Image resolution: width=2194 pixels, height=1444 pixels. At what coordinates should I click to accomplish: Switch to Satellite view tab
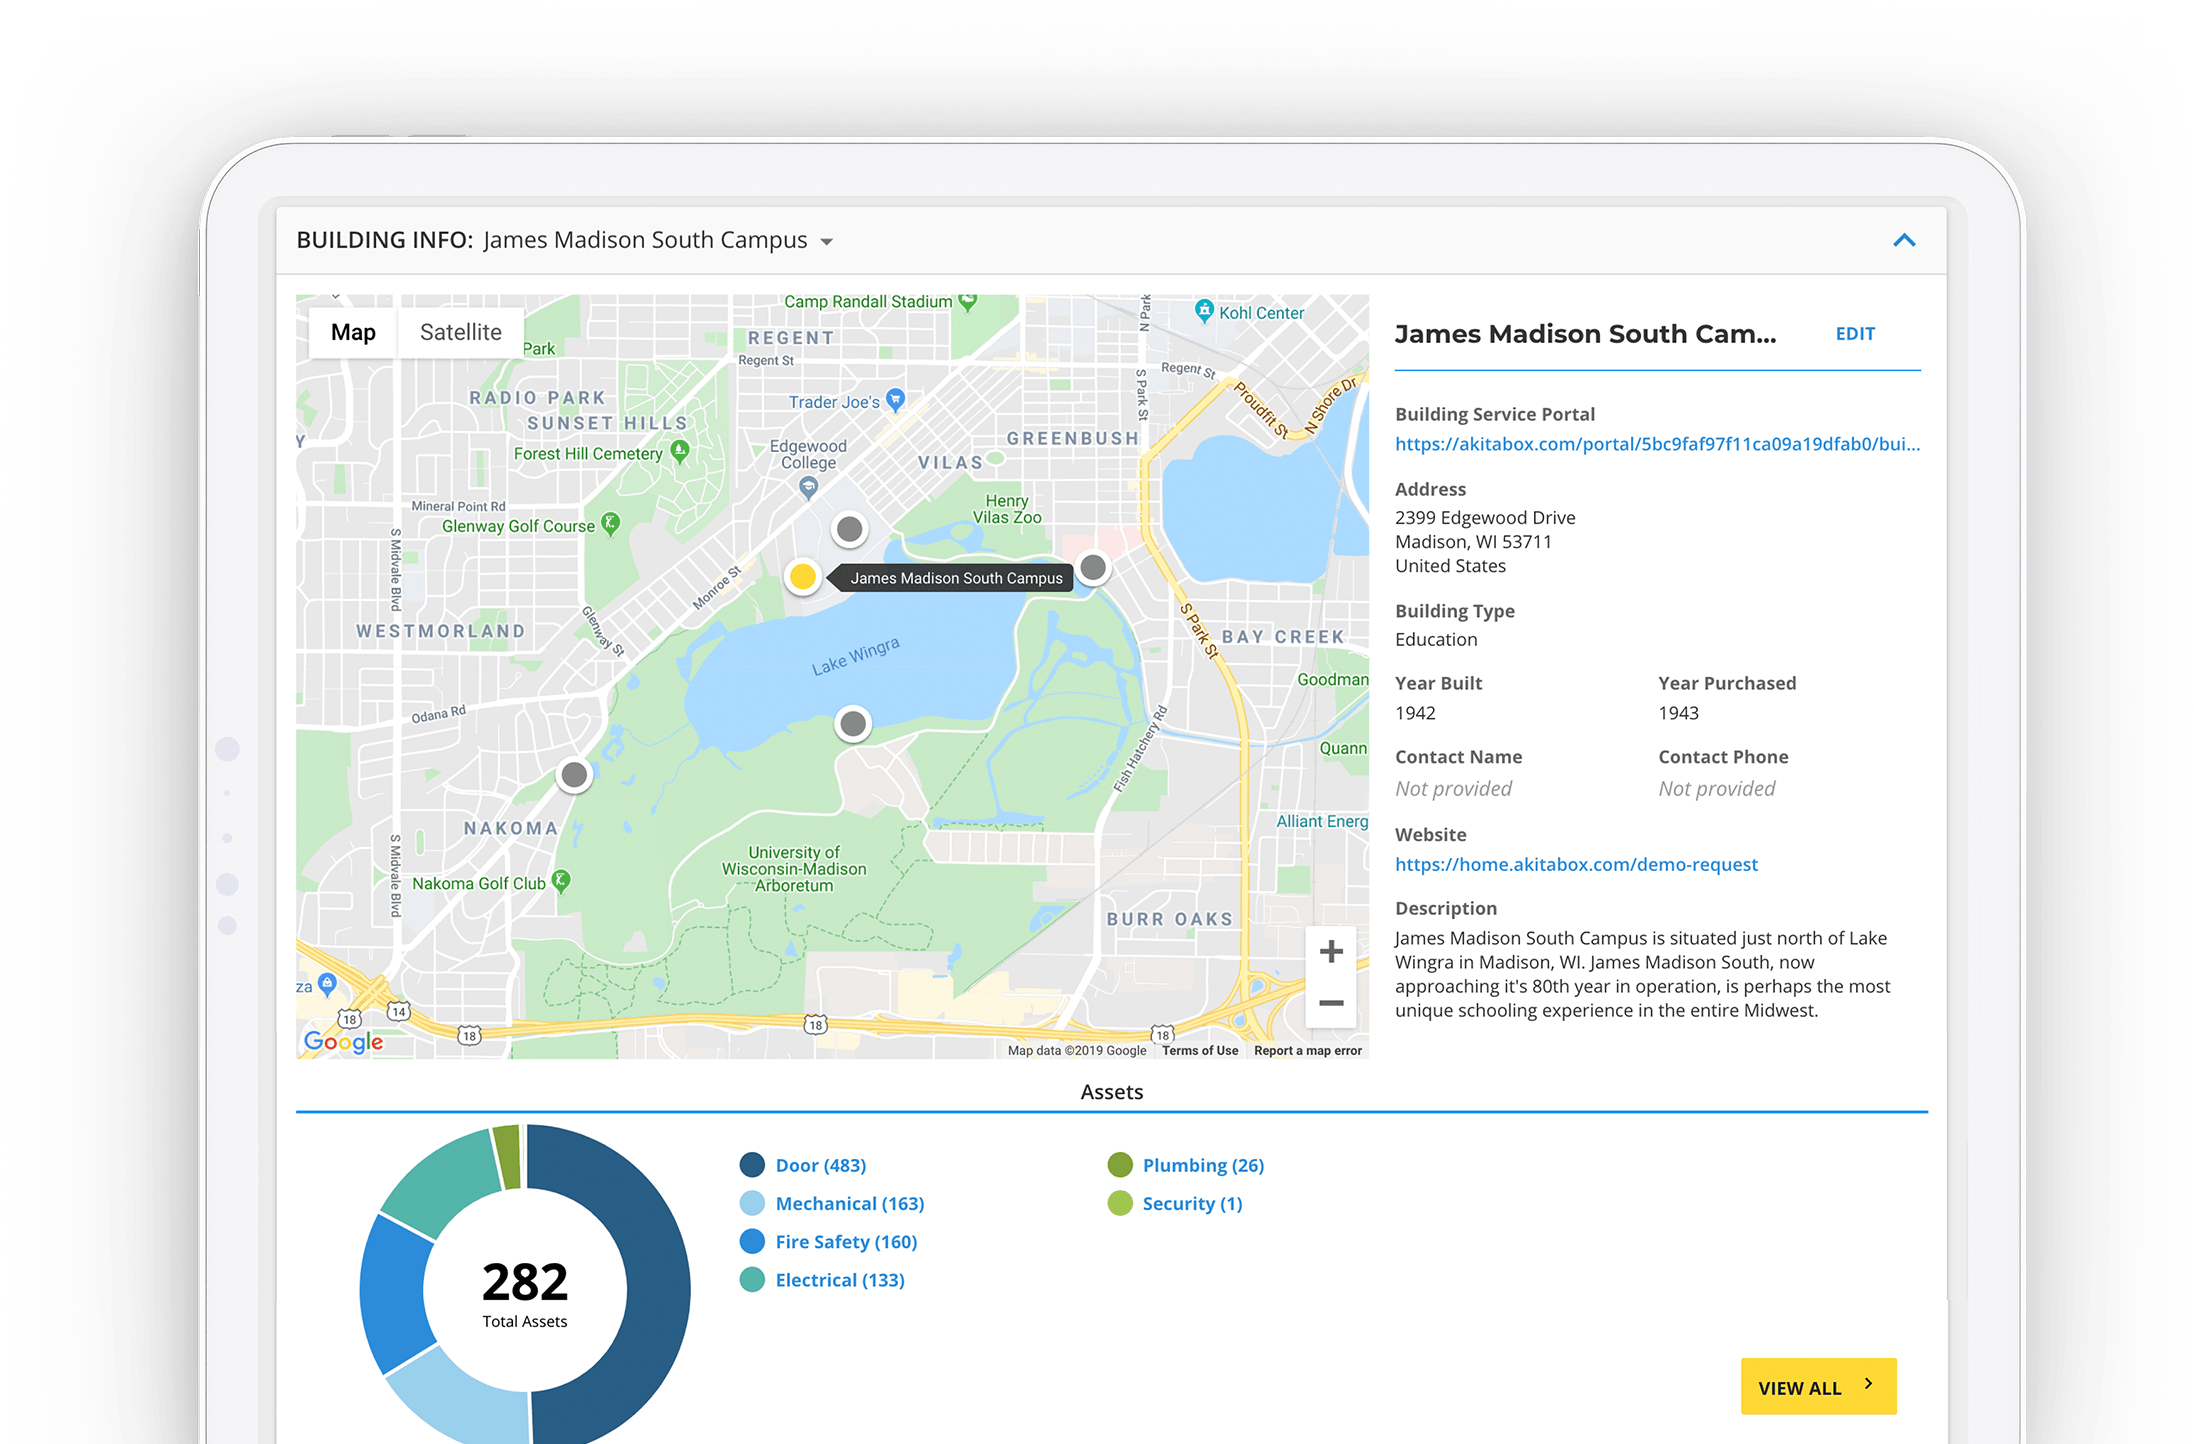[460, 332]
